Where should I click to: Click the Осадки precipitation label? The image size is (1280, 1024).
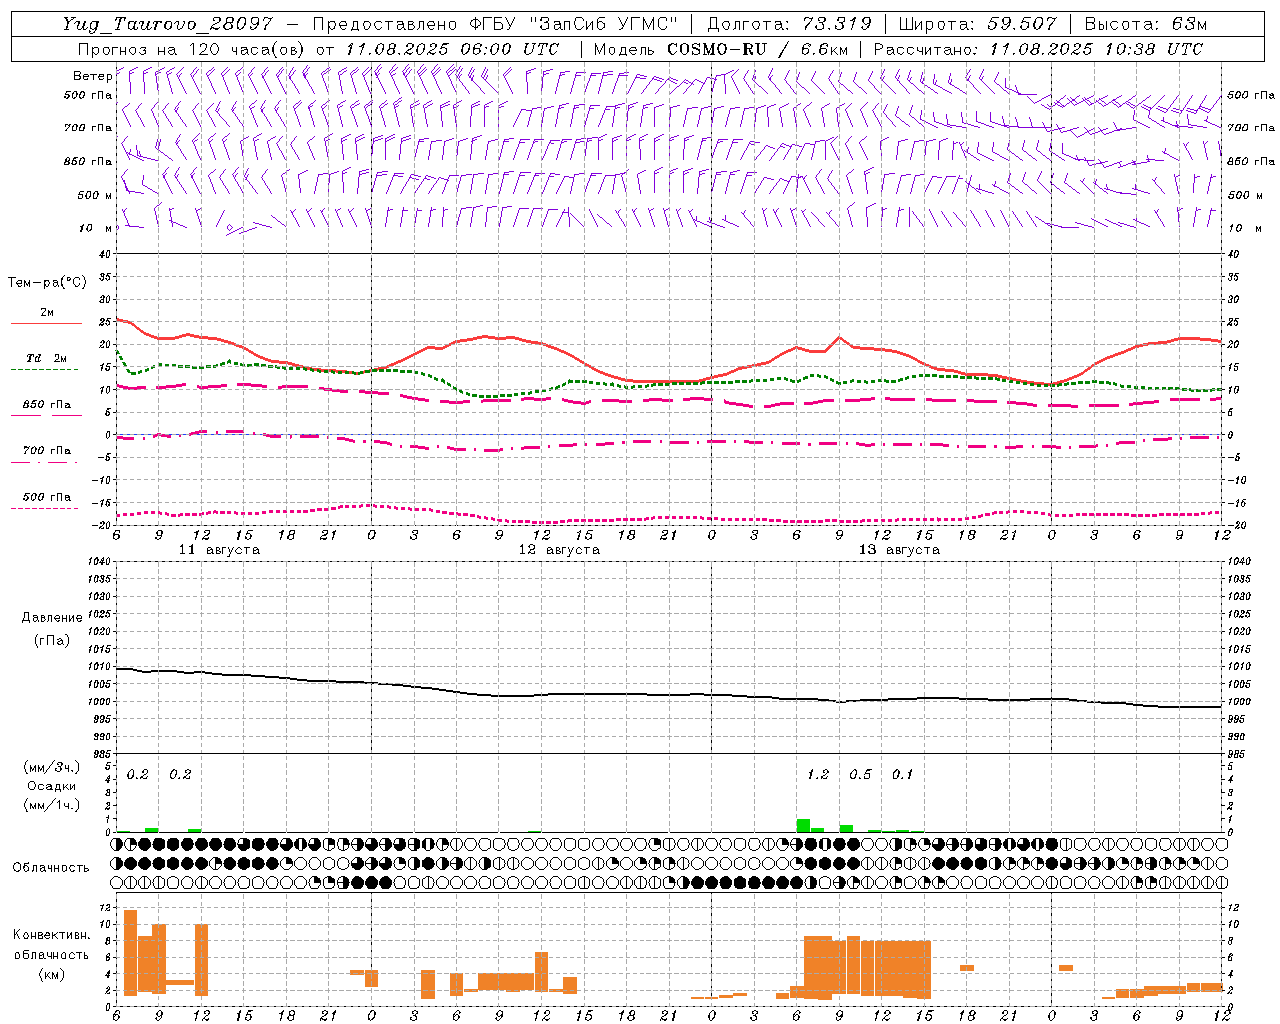click(52, 786)
